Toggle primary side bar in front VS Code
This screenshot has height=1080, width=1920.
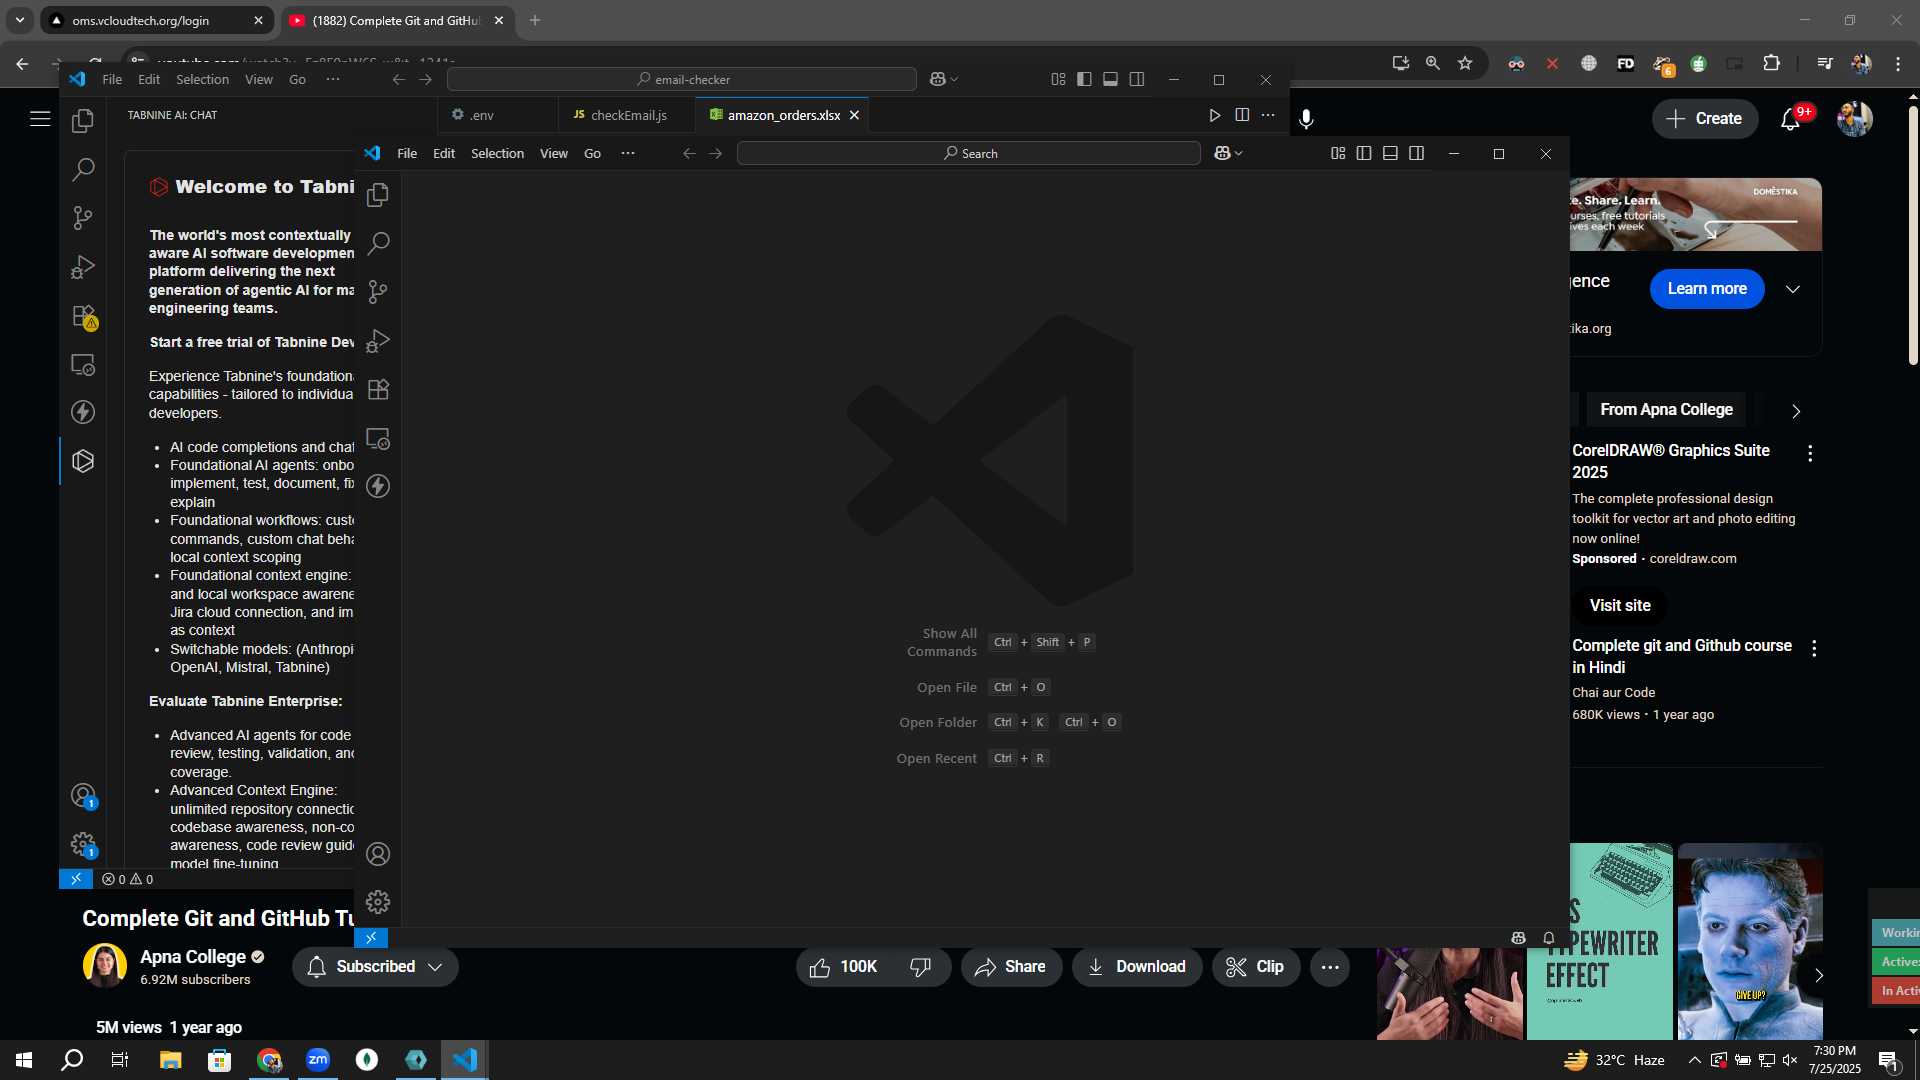[1364, 153]
